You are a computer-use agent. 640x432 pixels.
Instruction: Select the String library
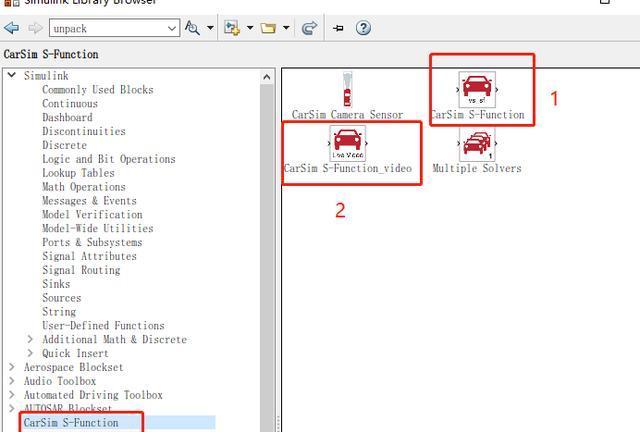click(x=59, y=312)
